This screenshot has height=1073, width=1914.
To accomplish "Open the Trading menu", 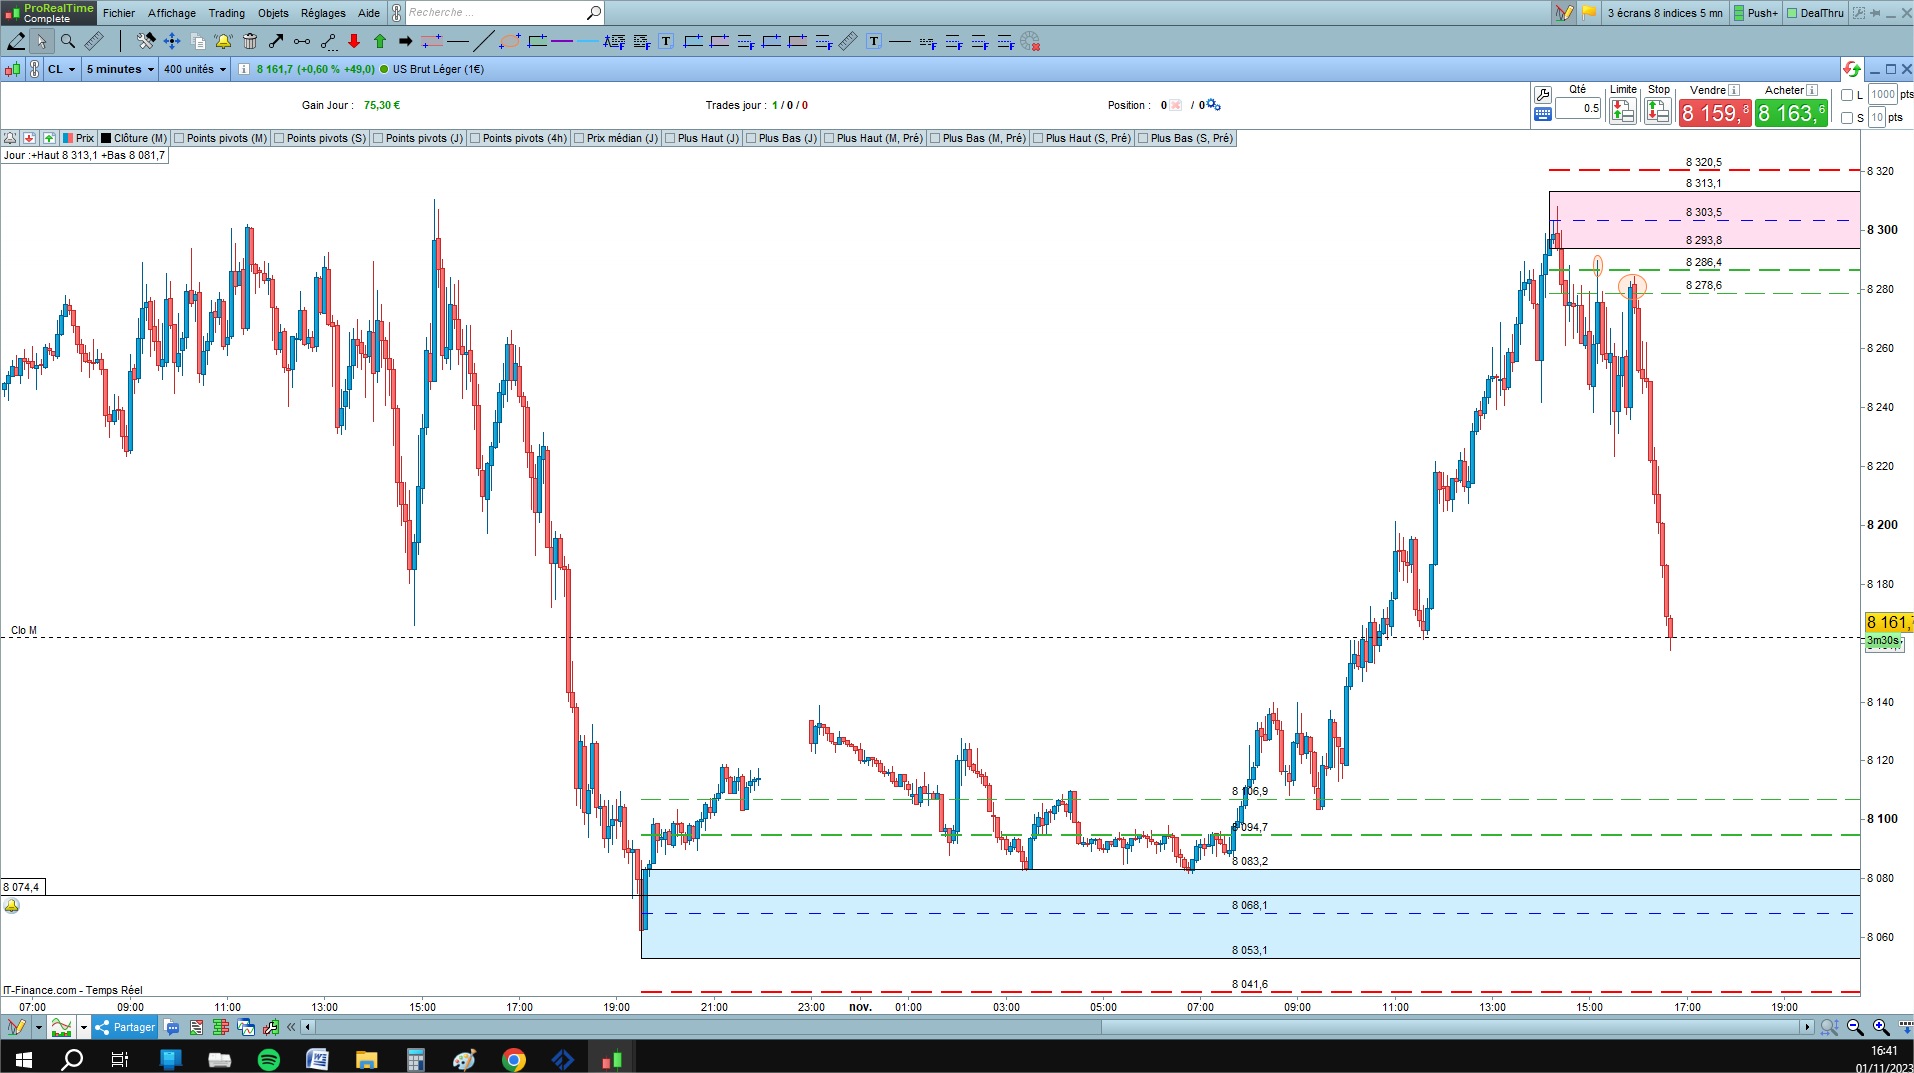I will click(226, 13).
